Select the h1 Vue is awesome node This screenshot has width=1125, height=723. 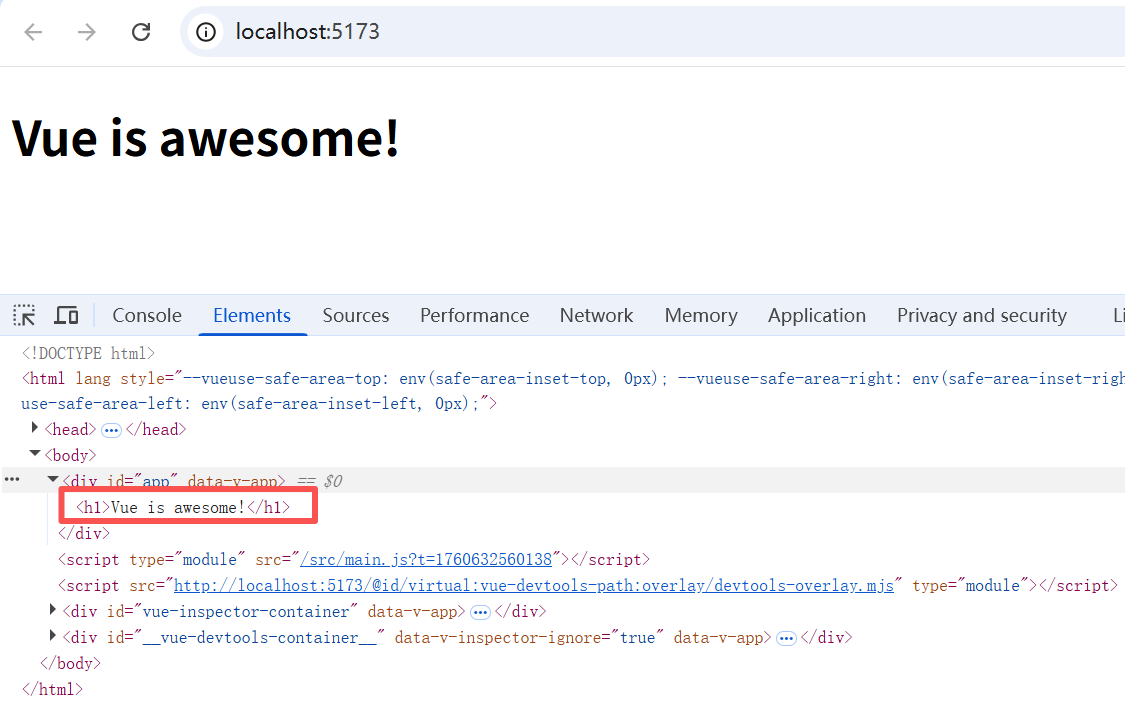point(183,508)
